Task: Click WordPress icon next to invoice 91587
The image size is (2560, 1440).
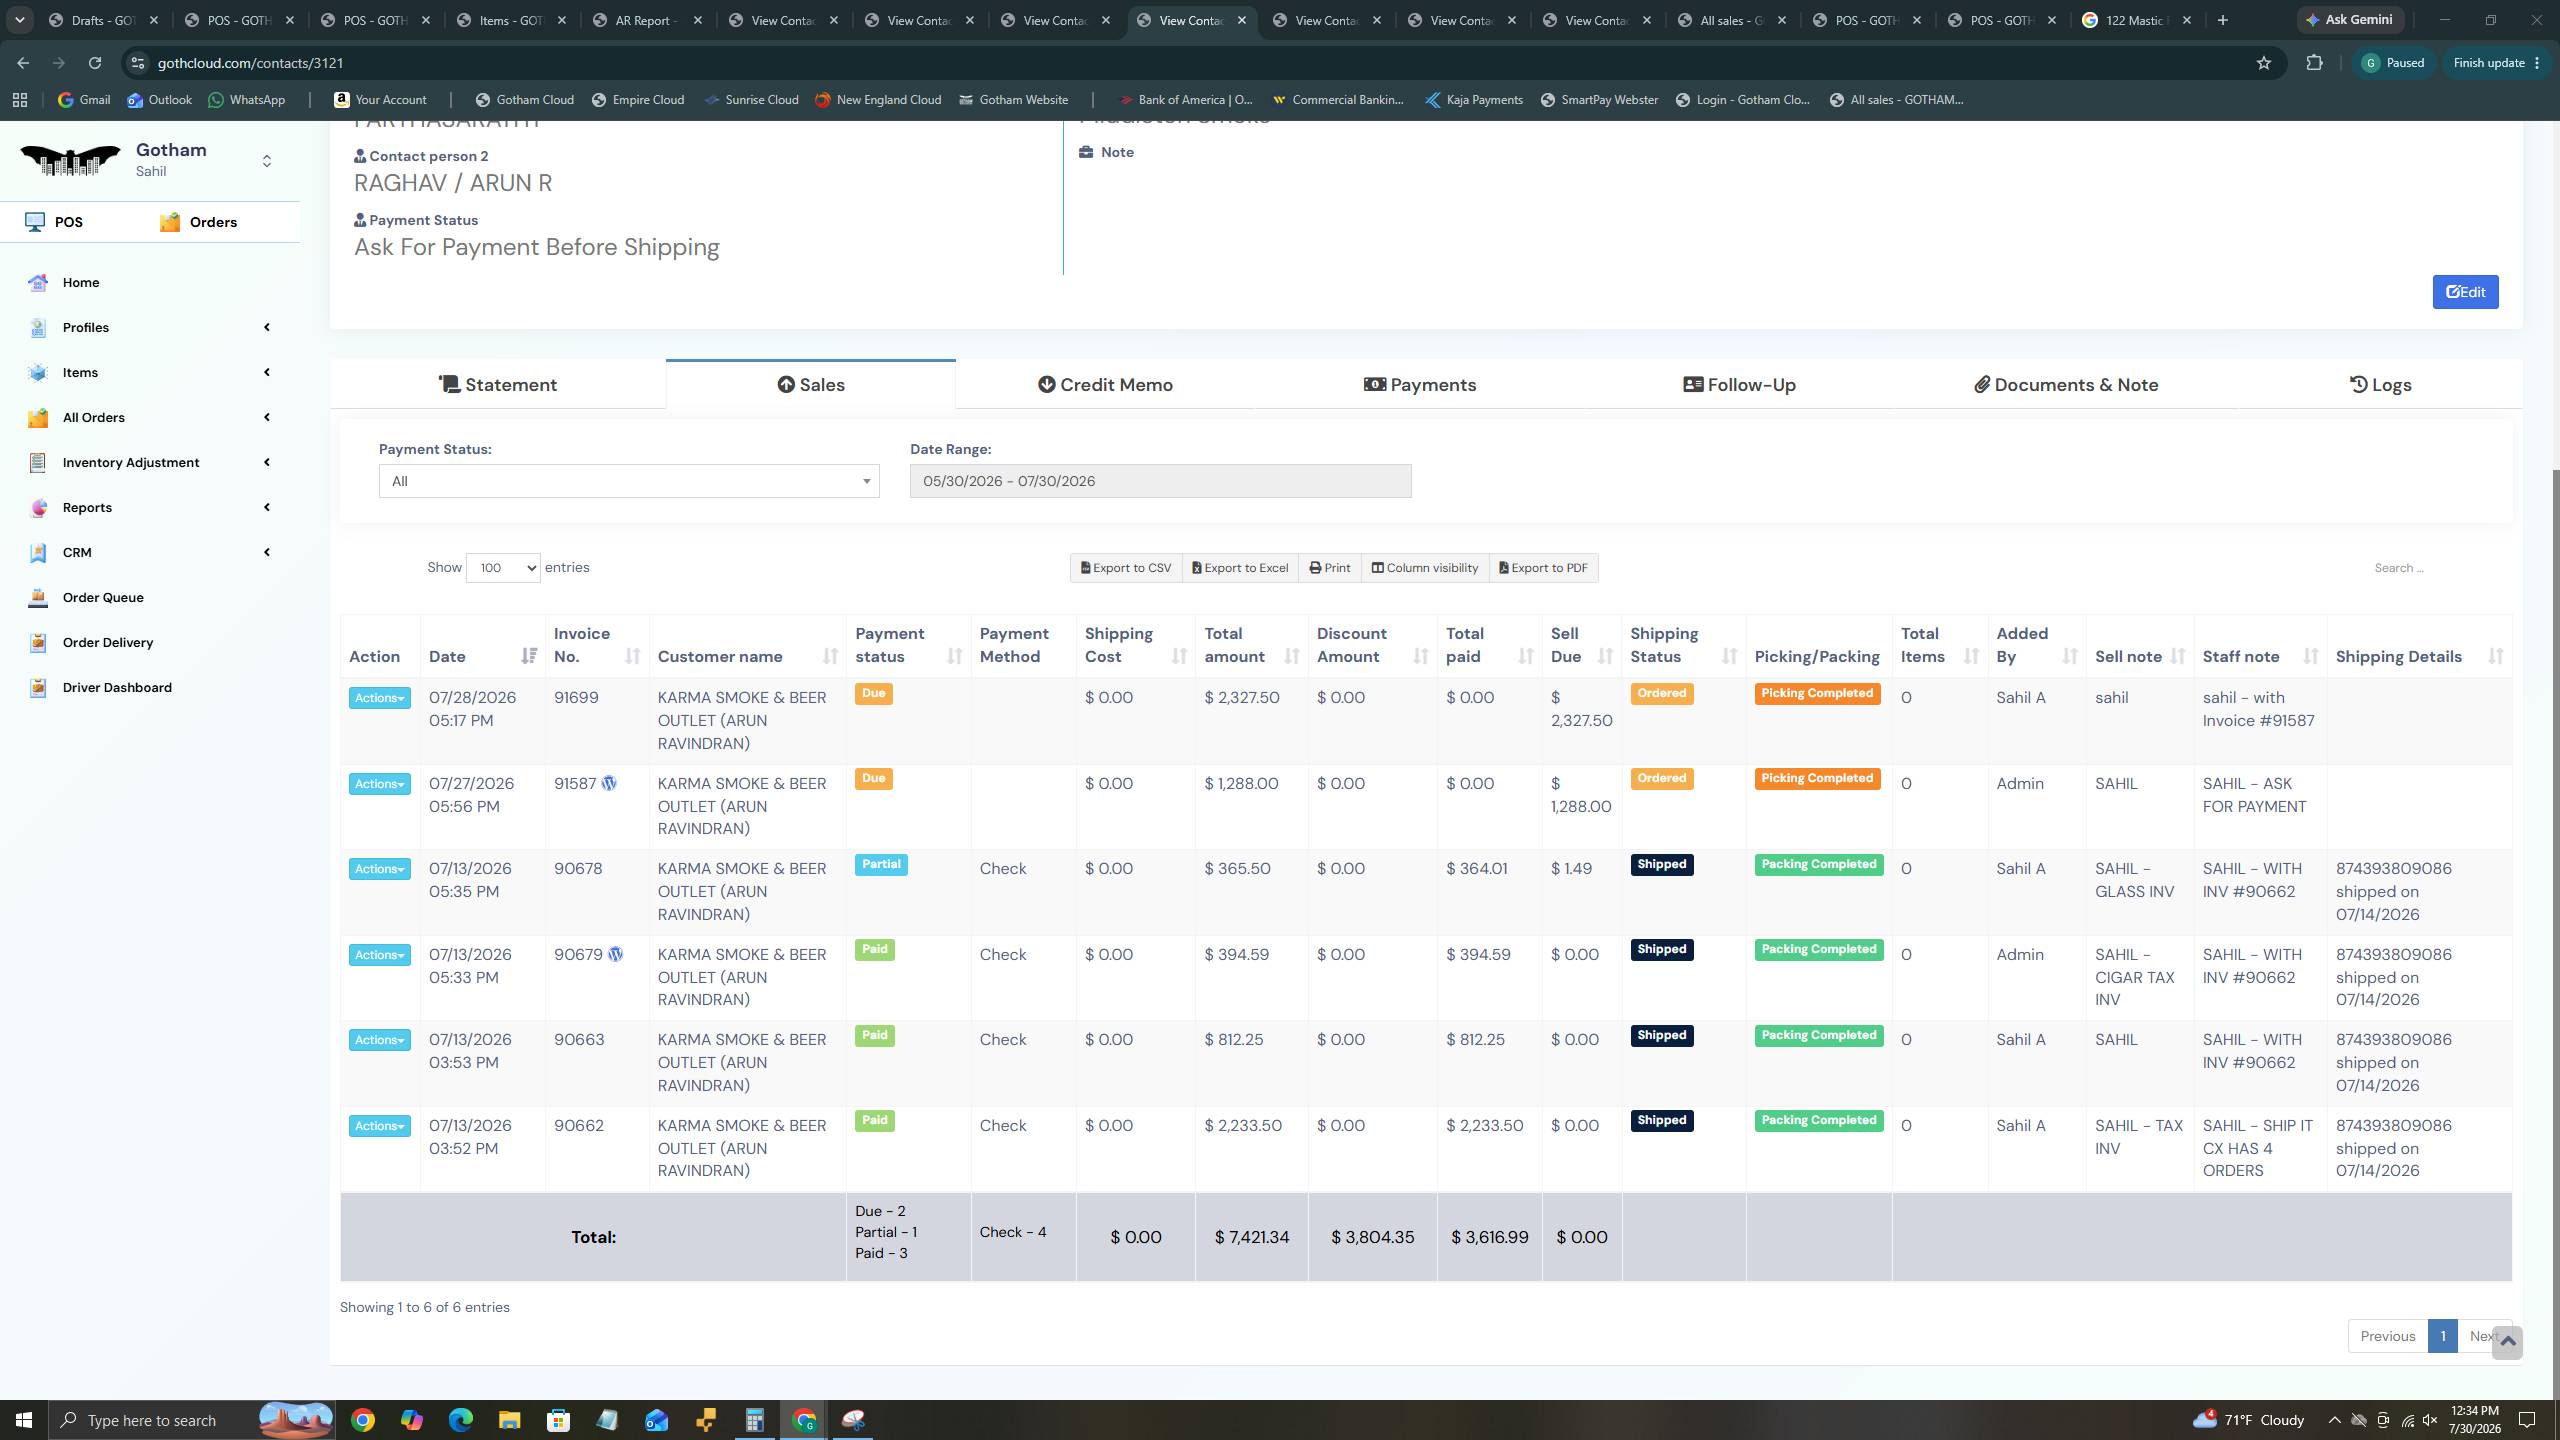Action: [609, 783]
